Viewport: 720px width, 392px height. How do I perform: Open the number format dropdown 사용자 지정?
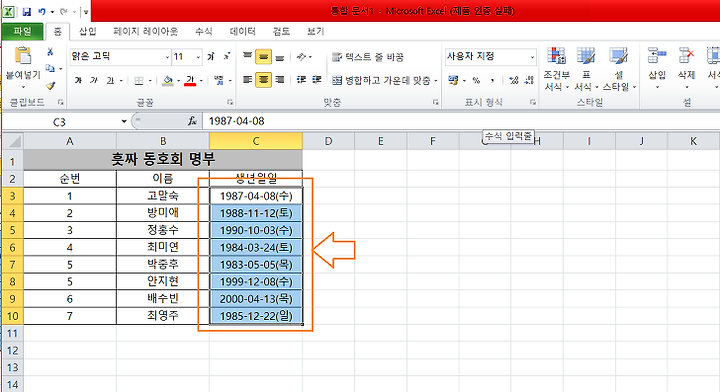pyautogui.click(x=532, y=57)
